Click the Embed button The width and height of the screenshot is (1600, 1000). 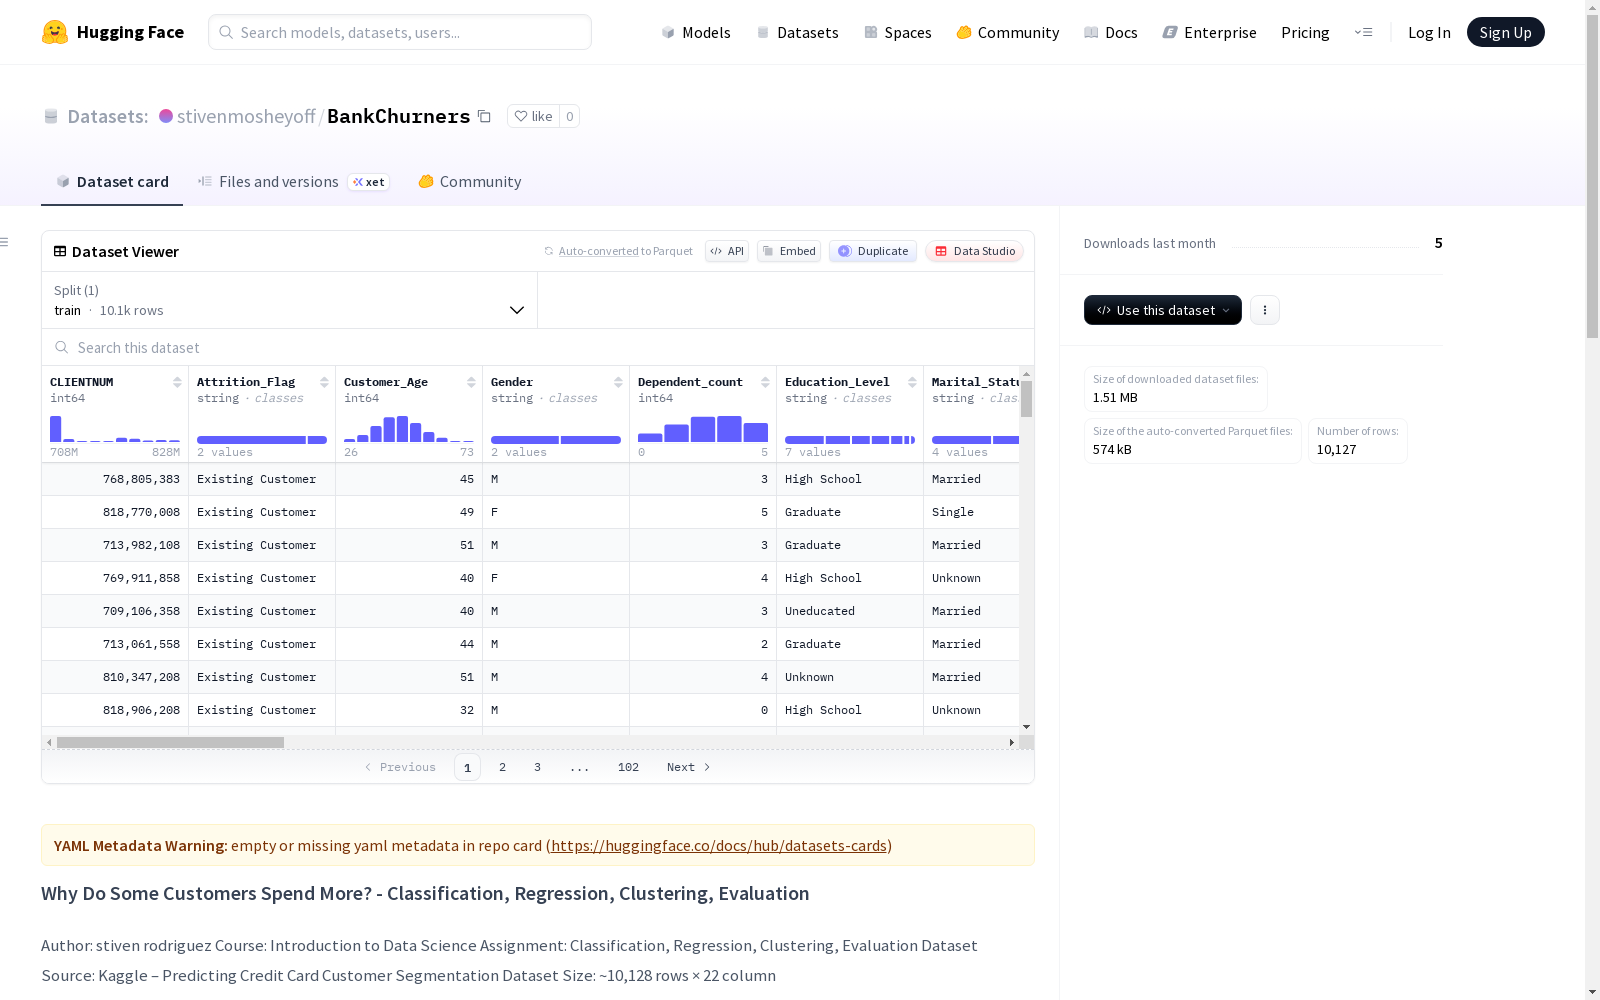pyautogui.click(x=789, y=251)
